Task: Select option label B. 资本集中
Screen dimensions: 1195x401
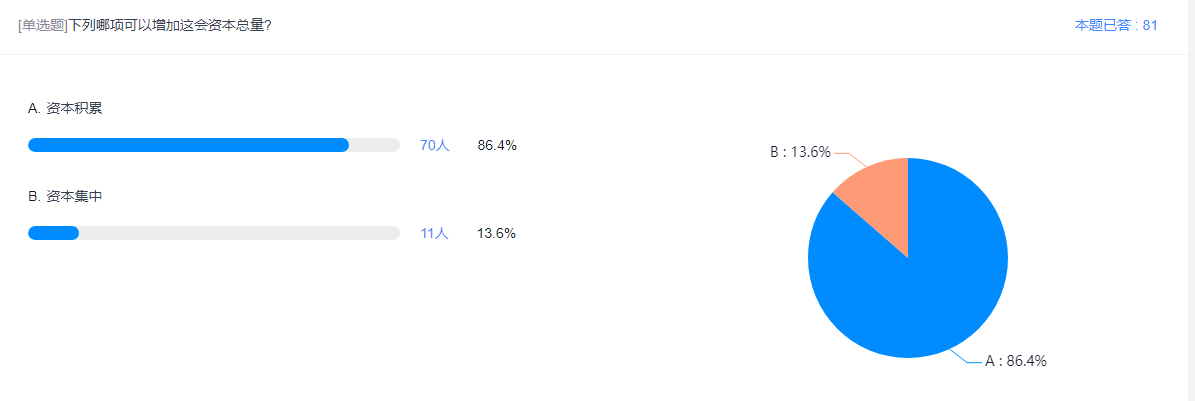Action: pyautogui.click(x=65, y=196)
